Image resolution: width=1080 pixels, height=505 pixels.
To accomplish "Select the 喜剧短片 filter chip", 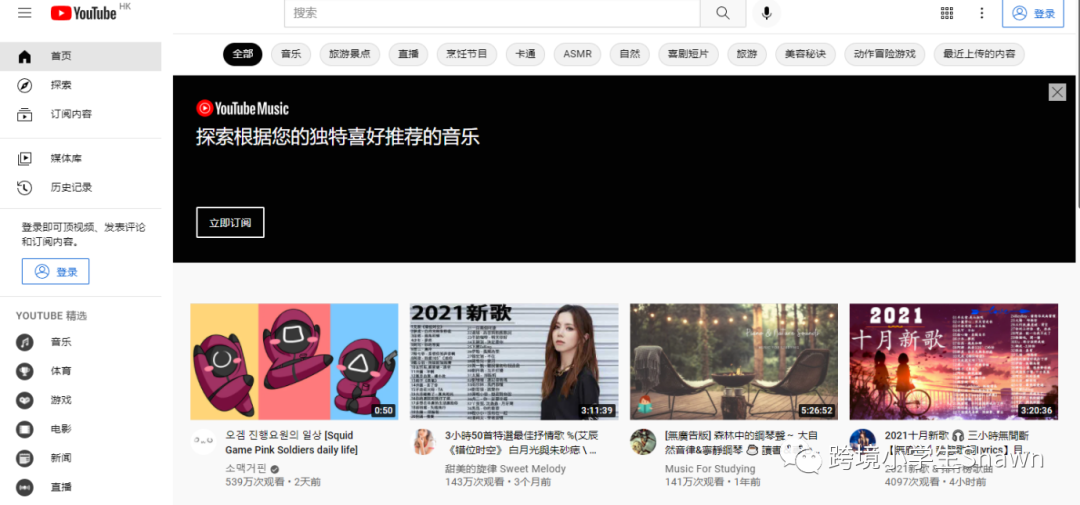I will click(x=688, y=54).
